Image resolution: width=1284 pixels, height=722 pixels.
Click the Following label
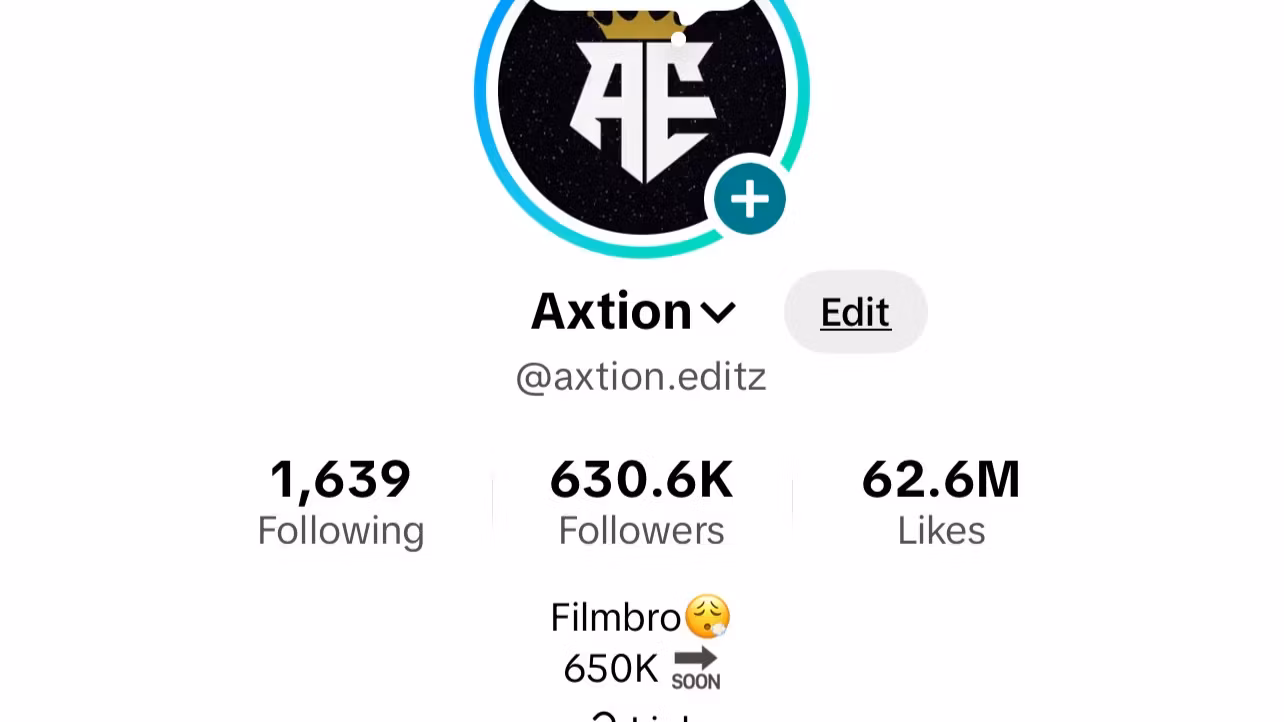341,531
